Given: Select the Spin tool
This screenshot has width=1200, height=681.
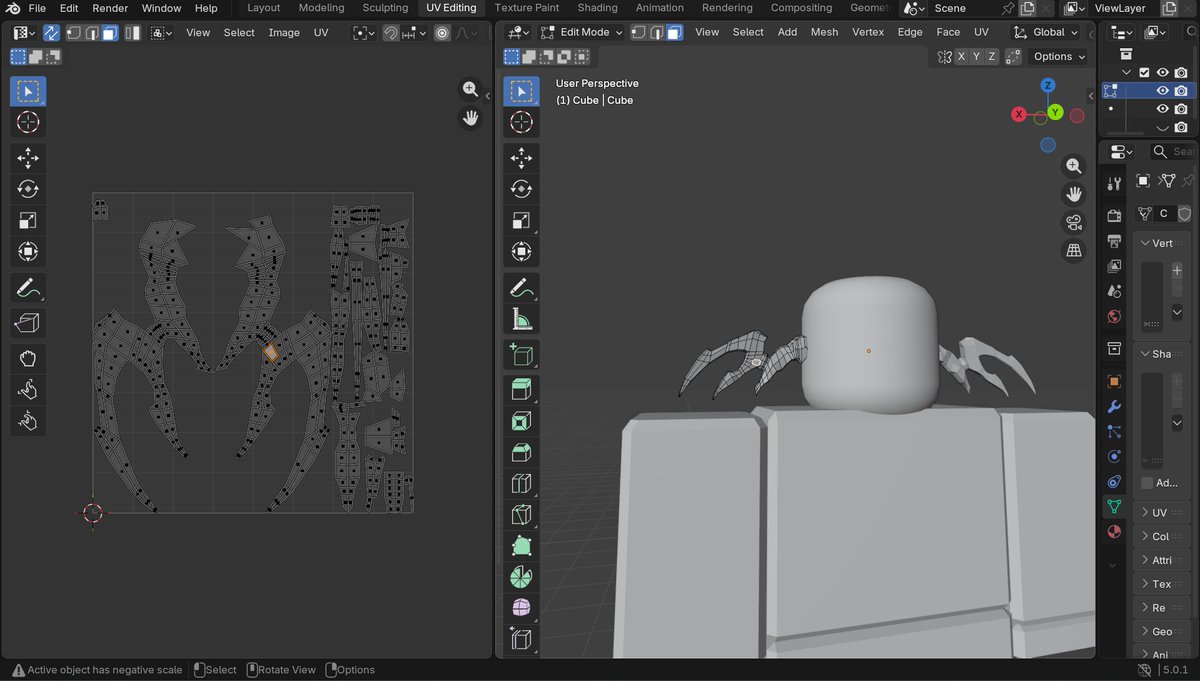Looking at the screenshot, I should (521, 577).
